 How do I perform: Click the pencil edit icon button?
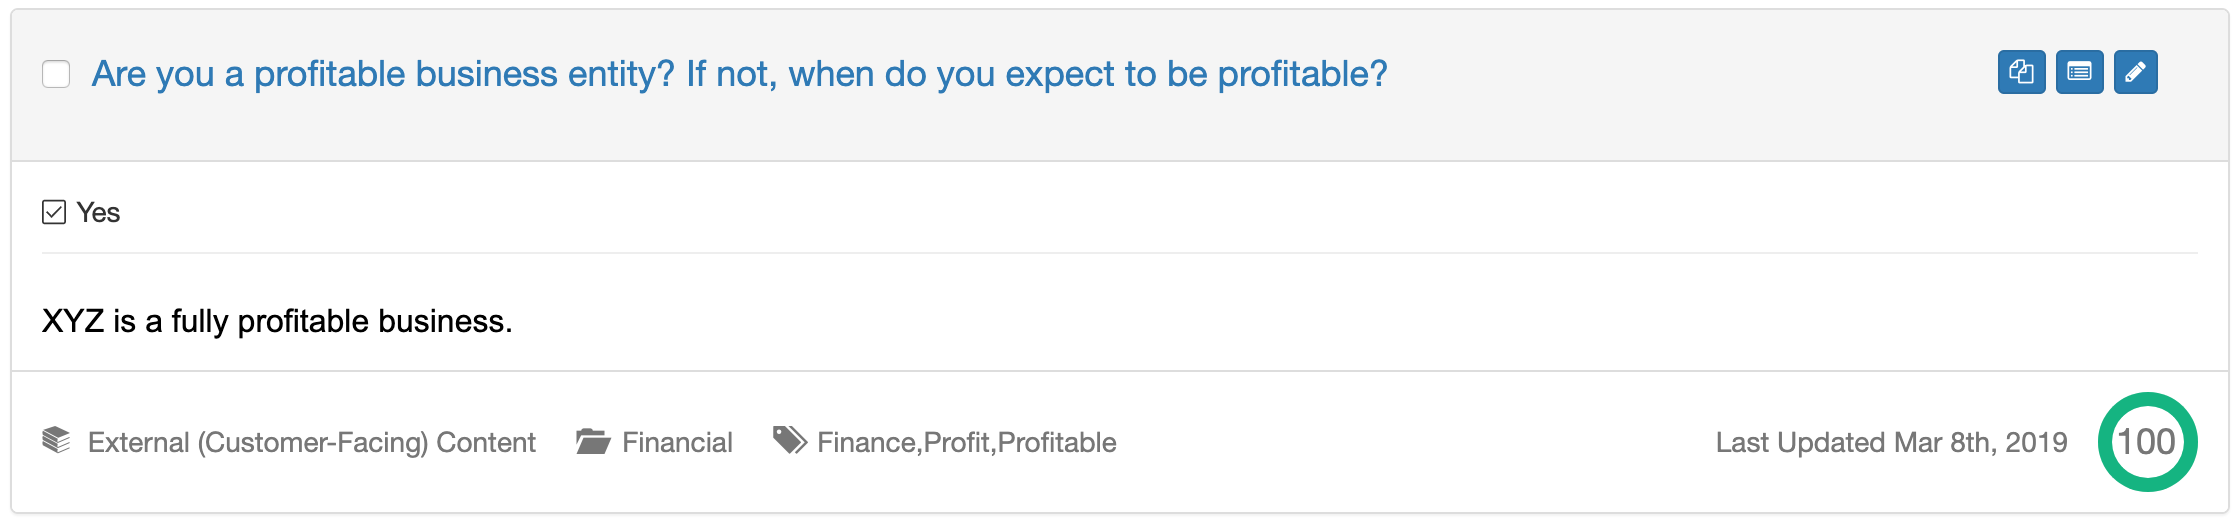2135,72
